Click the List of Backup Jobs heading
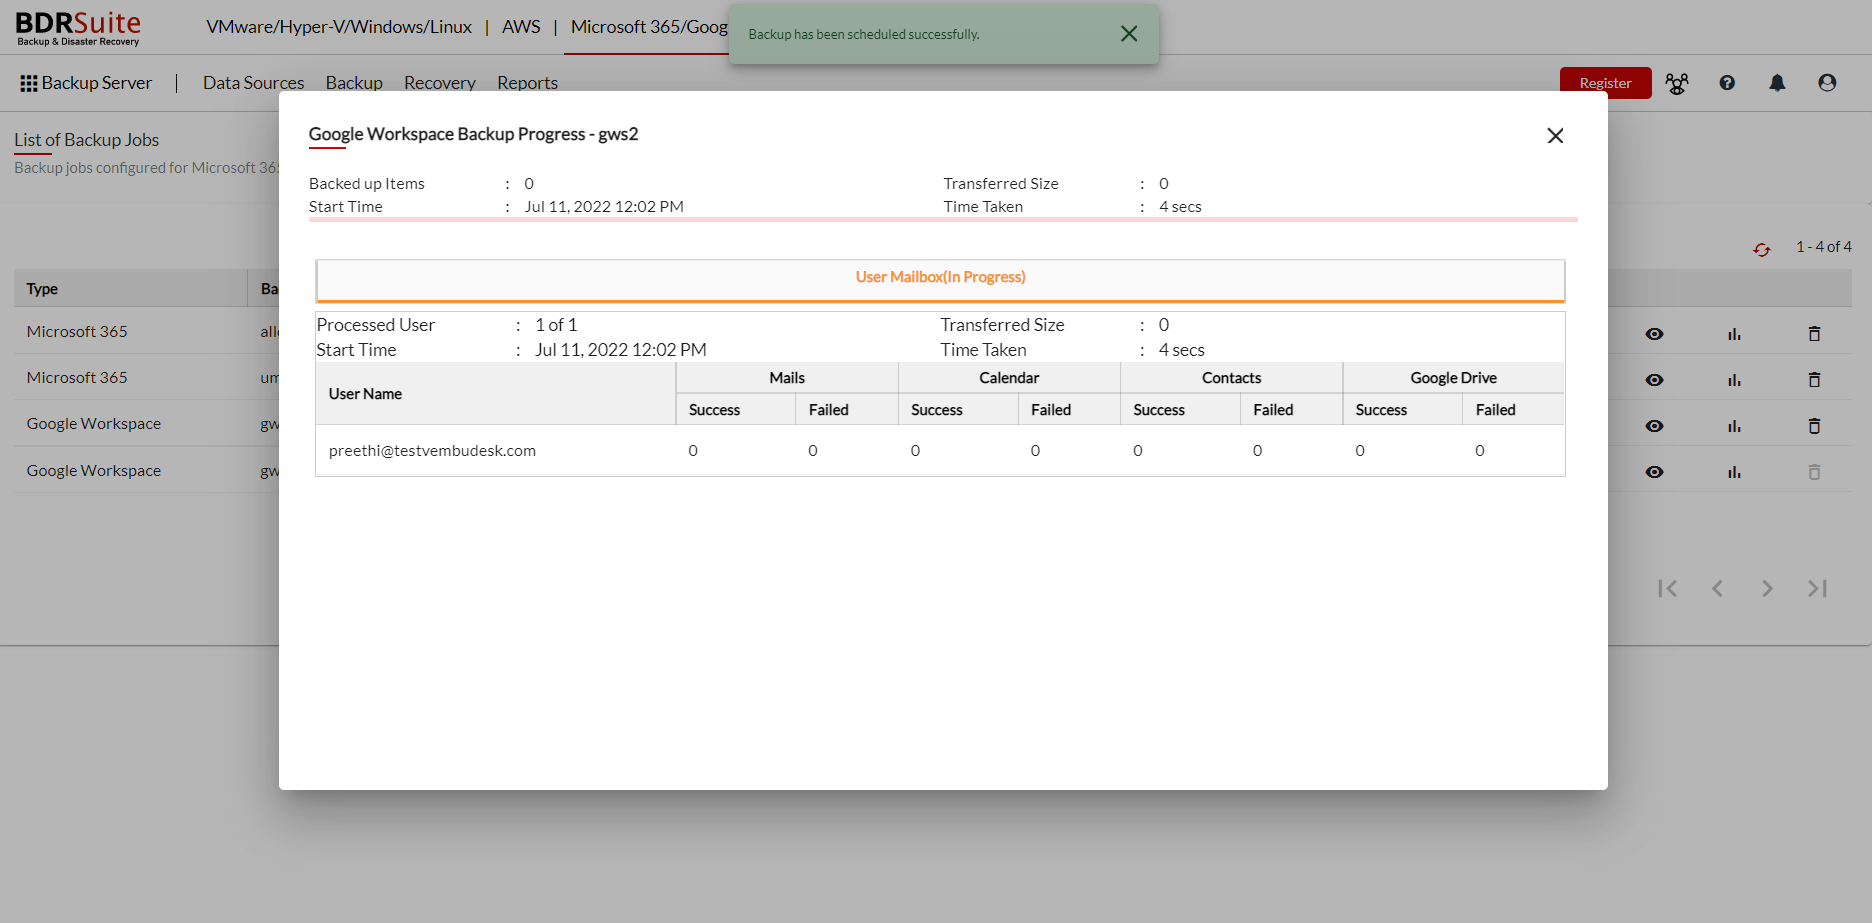The height and width of the screenshot is (923, 1872). (86, 140)
